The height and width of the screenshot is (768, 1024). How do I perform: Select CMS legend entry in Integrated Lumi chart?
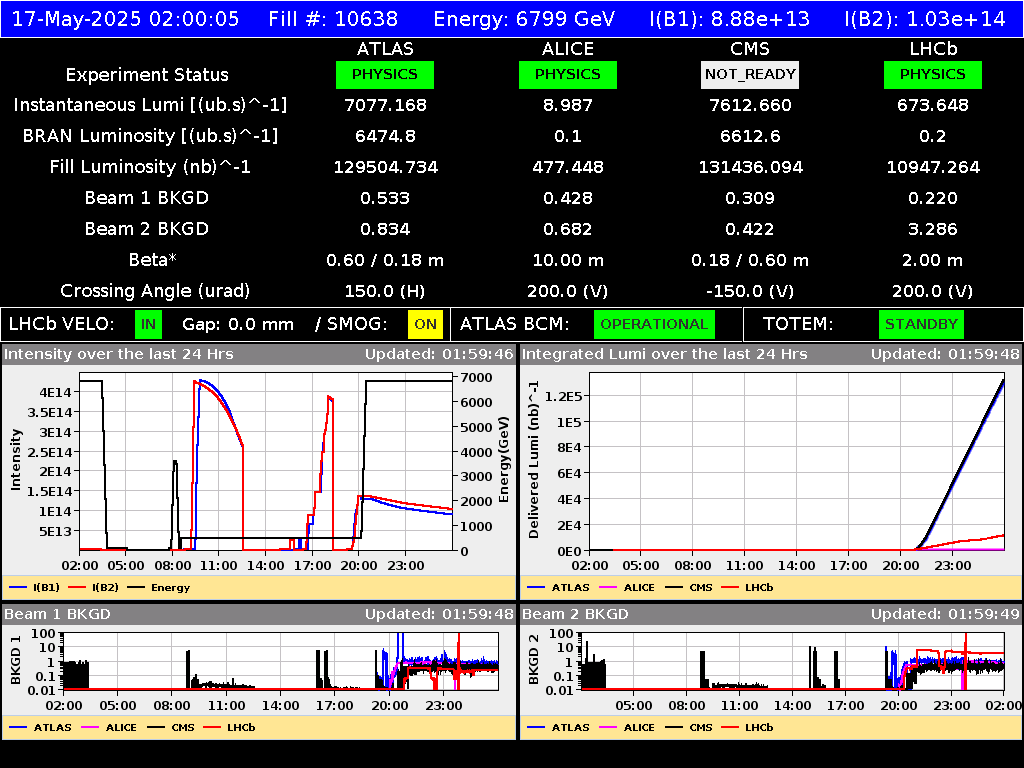click(689, 588)
